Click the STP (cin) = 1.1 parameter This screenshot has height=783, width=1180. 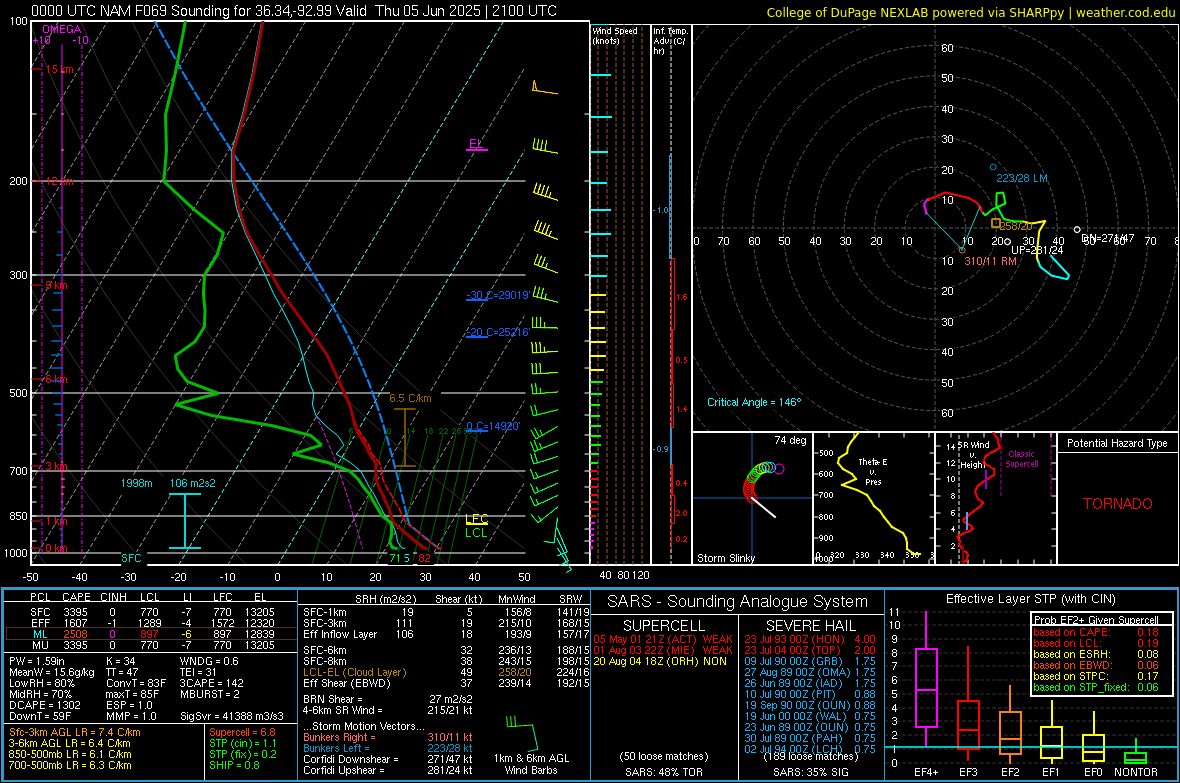click(243, 744)
